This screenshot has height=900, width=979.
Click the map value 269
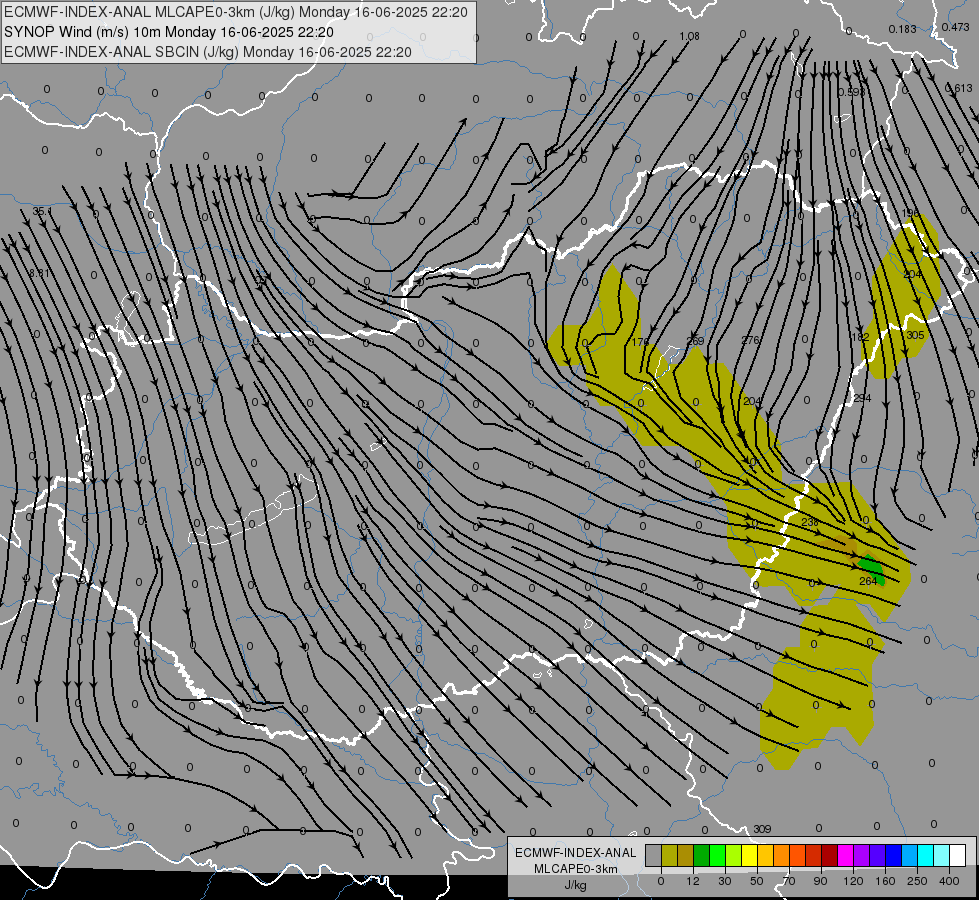[695, 341]
